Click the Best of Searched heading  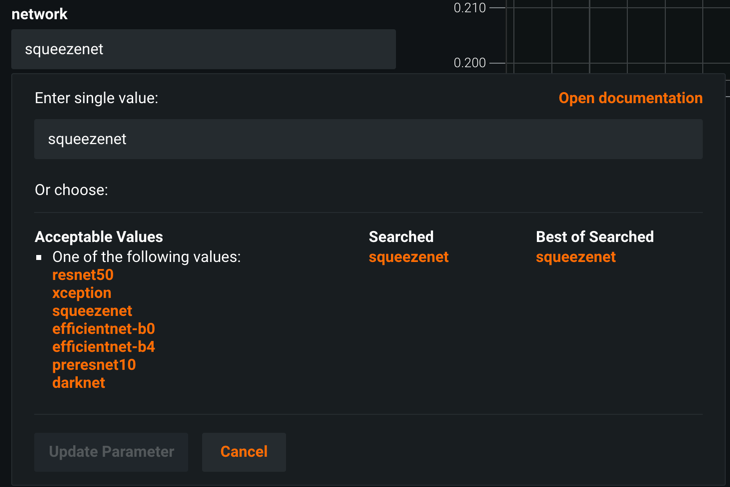tap(594, 237)
